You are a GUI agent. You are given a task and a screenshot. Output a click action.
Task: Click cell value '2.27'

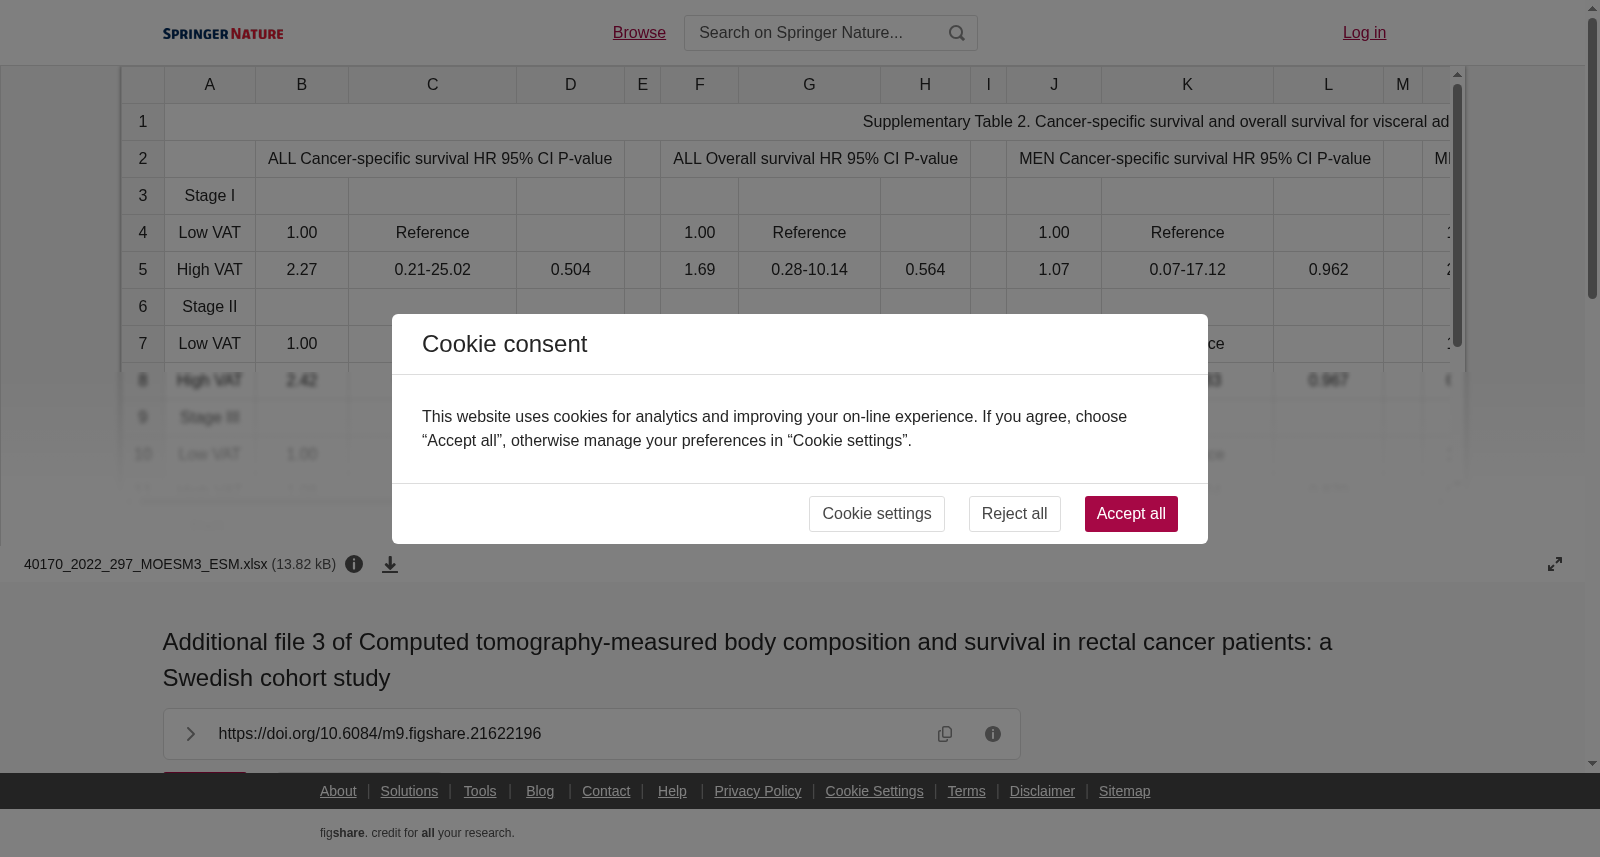coord(302,270)
